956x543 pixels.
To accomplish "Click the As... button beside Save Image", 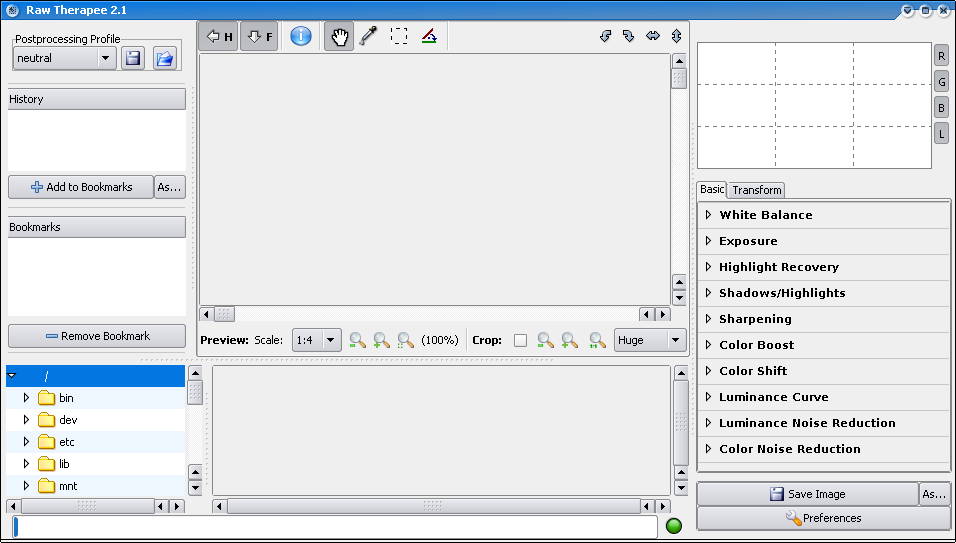I will click(x=934, y=494).
